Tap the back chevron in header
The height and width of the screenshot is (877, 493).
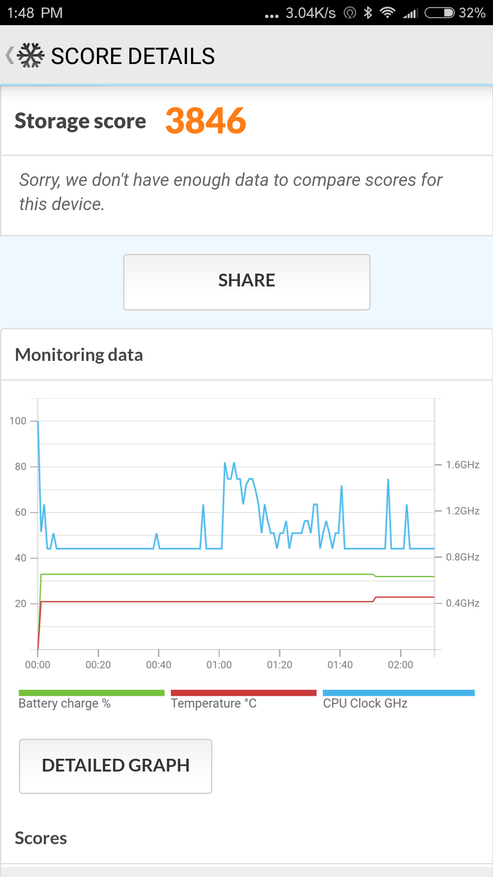9,56
